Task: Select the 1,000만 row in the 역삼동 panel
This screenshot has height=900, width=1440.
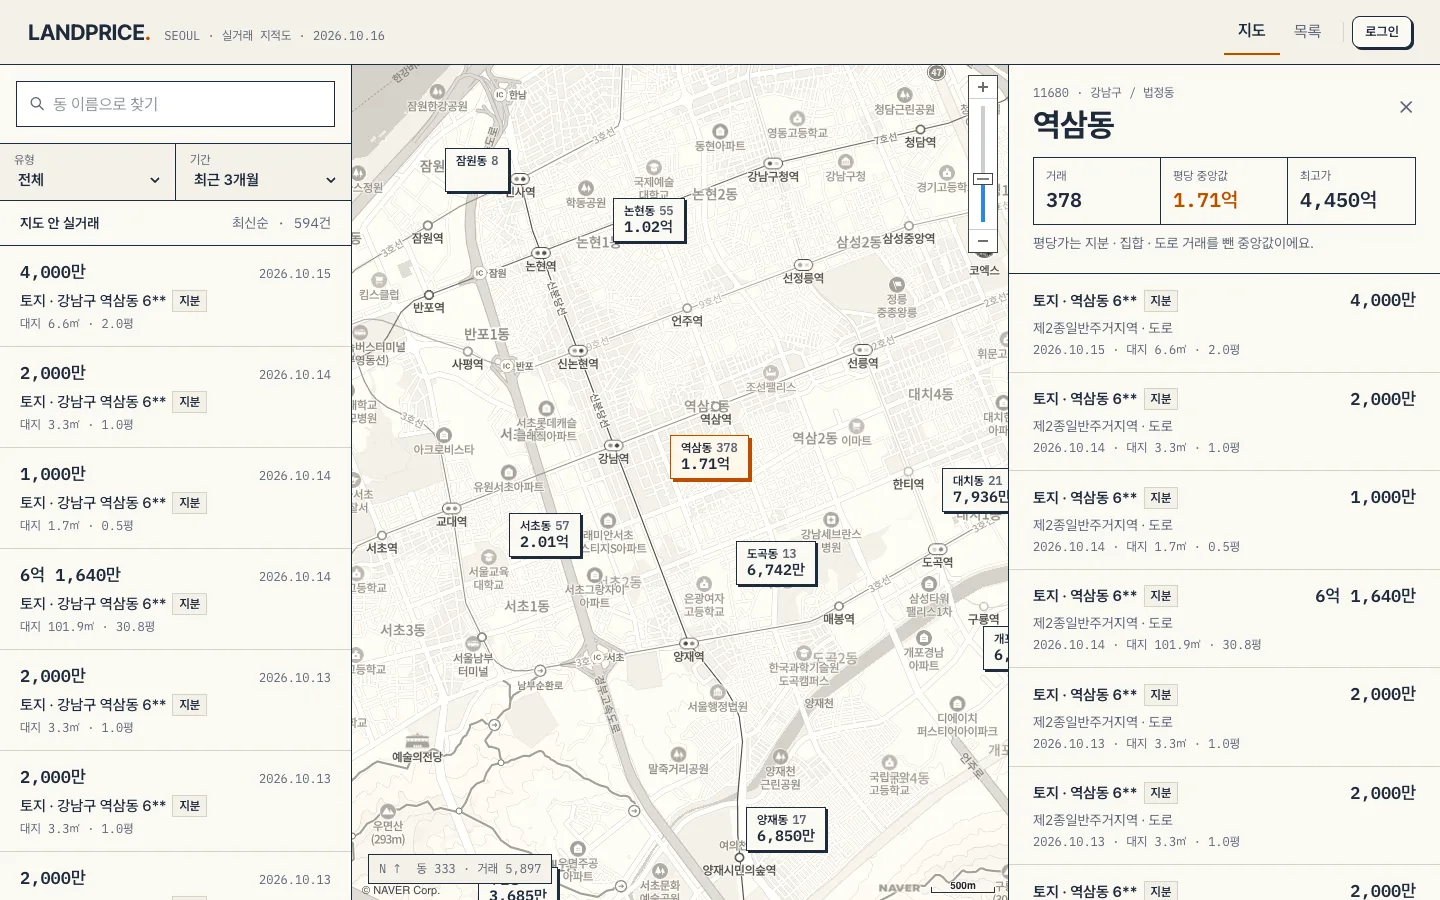Action: coord(1224,520)
